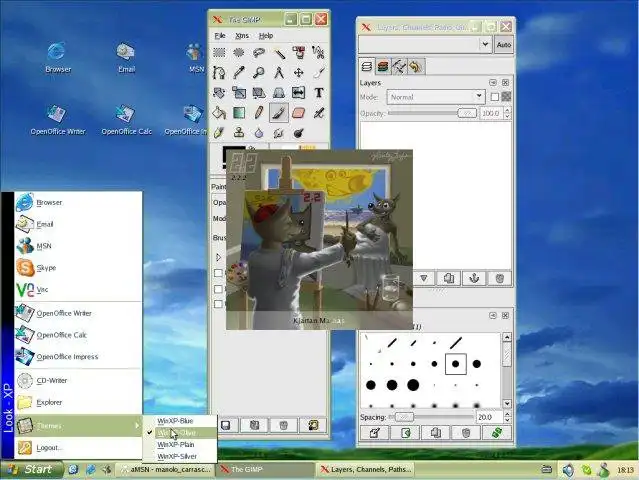
Task: Switch to the Channels tab icon
Action: tap(383, 66)
